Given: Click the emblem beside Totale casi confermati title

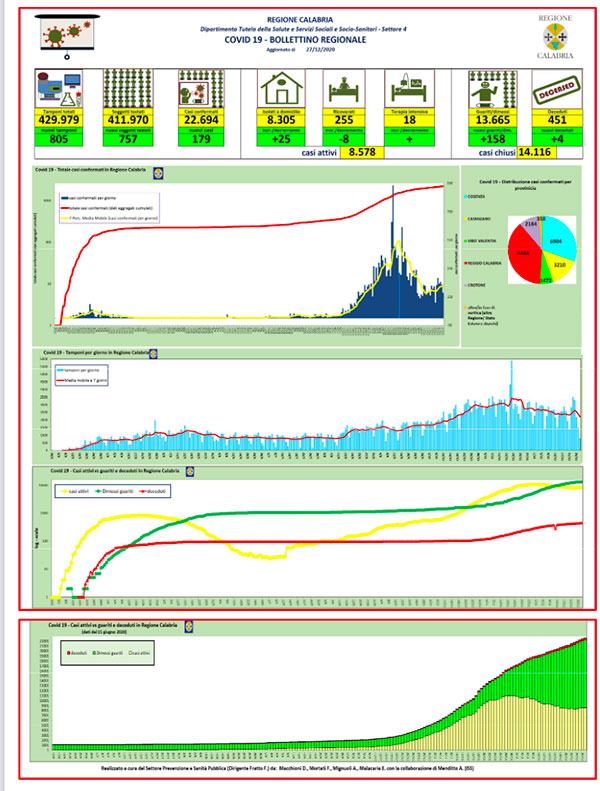Looking at the screenshot, I should pos(157,173).
